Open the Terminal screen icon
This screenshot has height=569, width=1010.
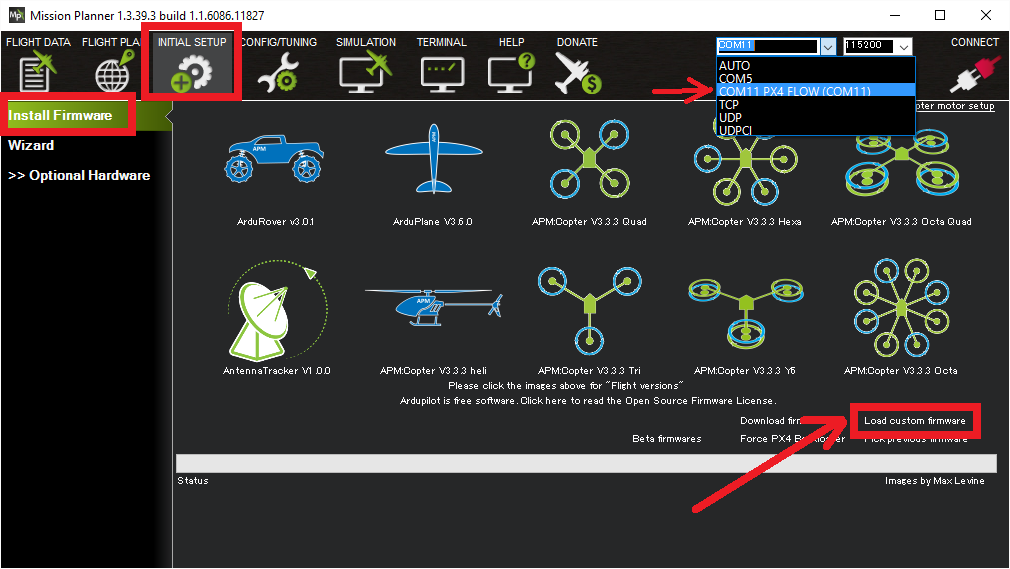[441, 74]
